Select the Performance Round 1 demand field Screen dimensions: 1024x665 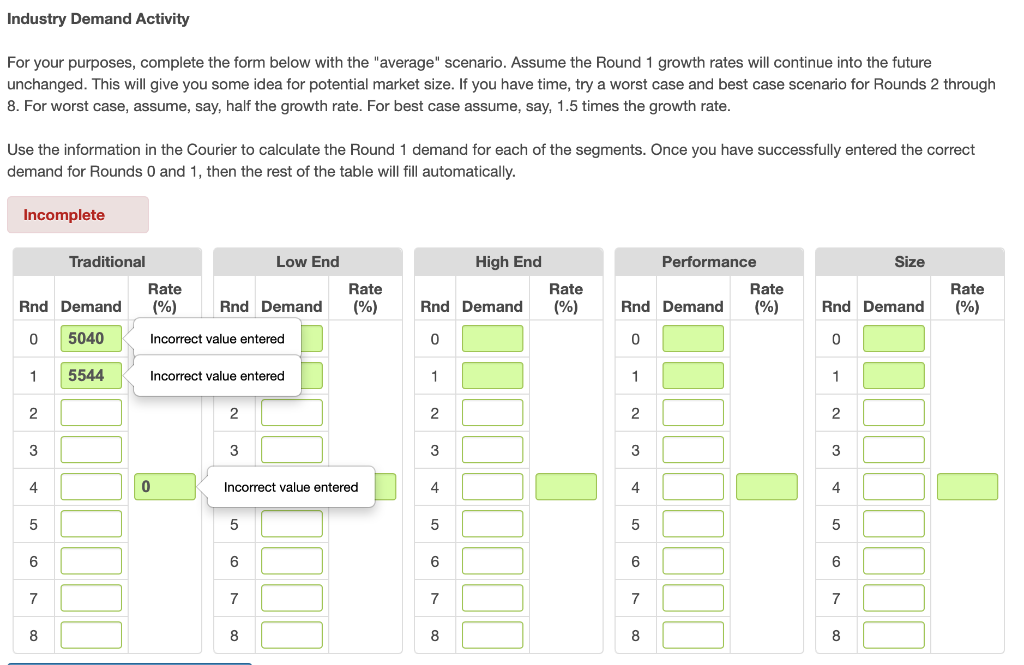click(693, 376)
